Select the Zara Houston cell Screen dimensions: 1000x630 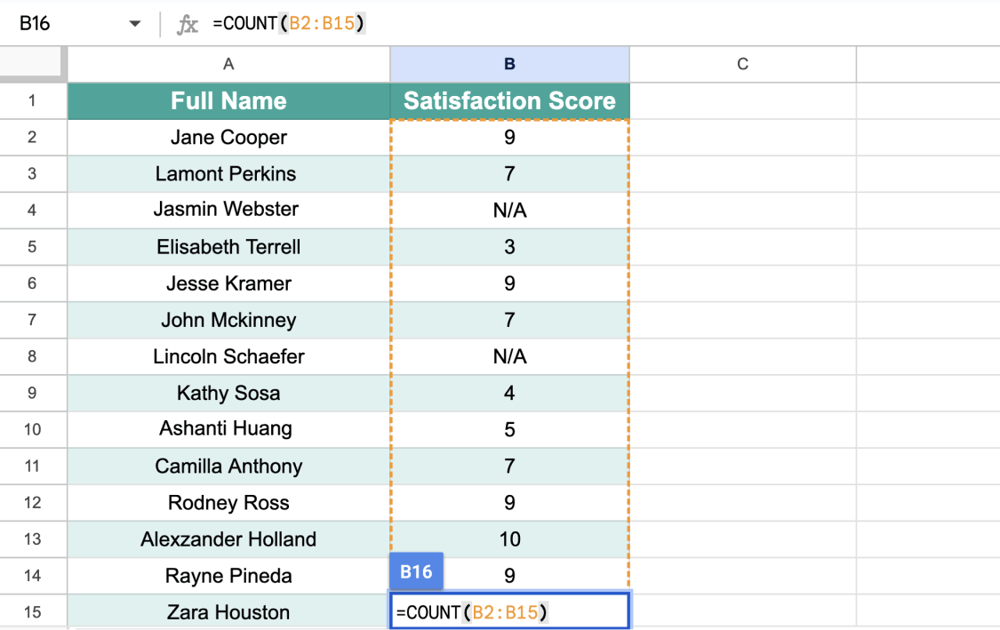click(x=228, y=612)
